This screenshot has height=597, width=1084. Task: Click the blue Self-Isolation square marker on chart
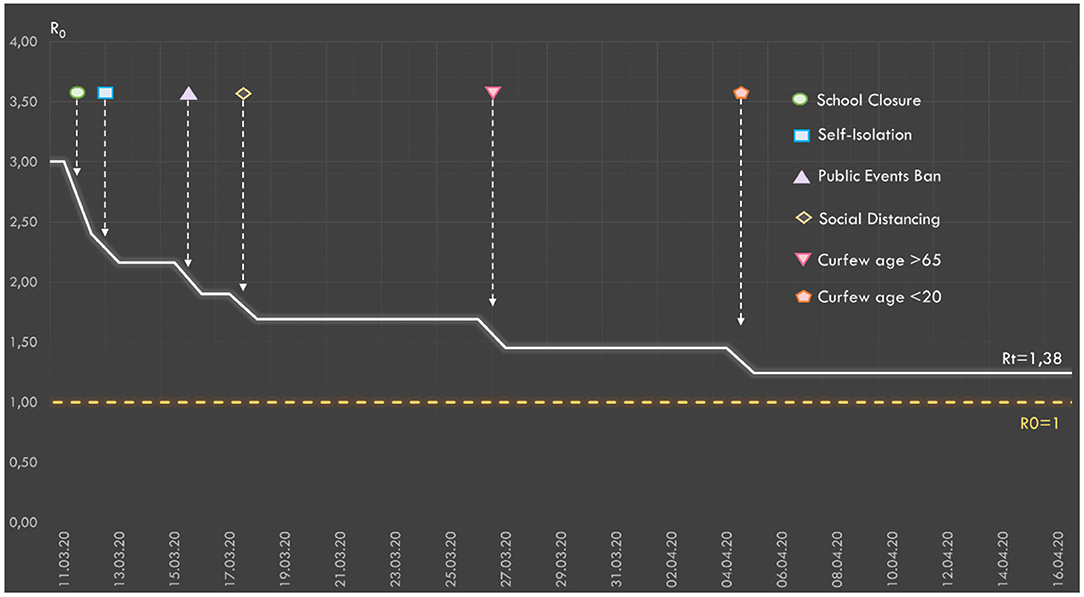[105, 93]
